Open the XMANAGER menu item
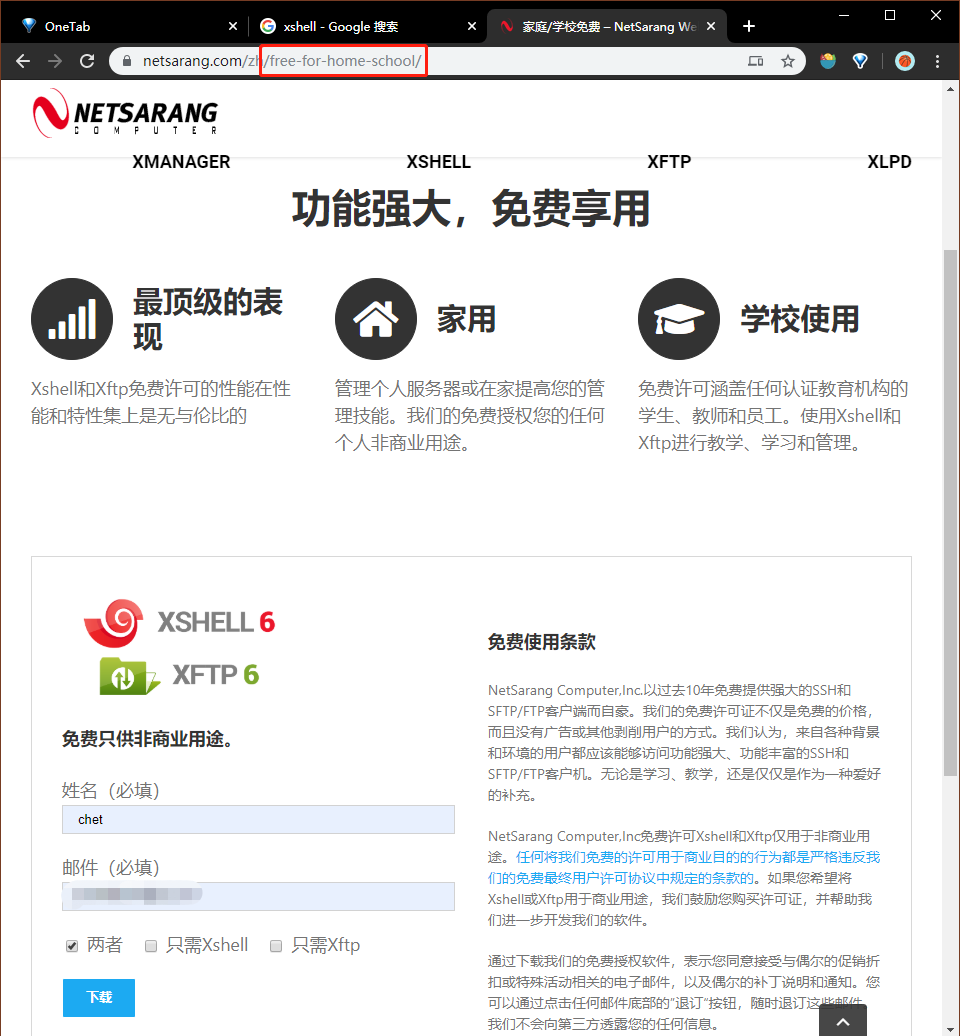This screenshot has width=960, height=1036. (x=181, y=162)
